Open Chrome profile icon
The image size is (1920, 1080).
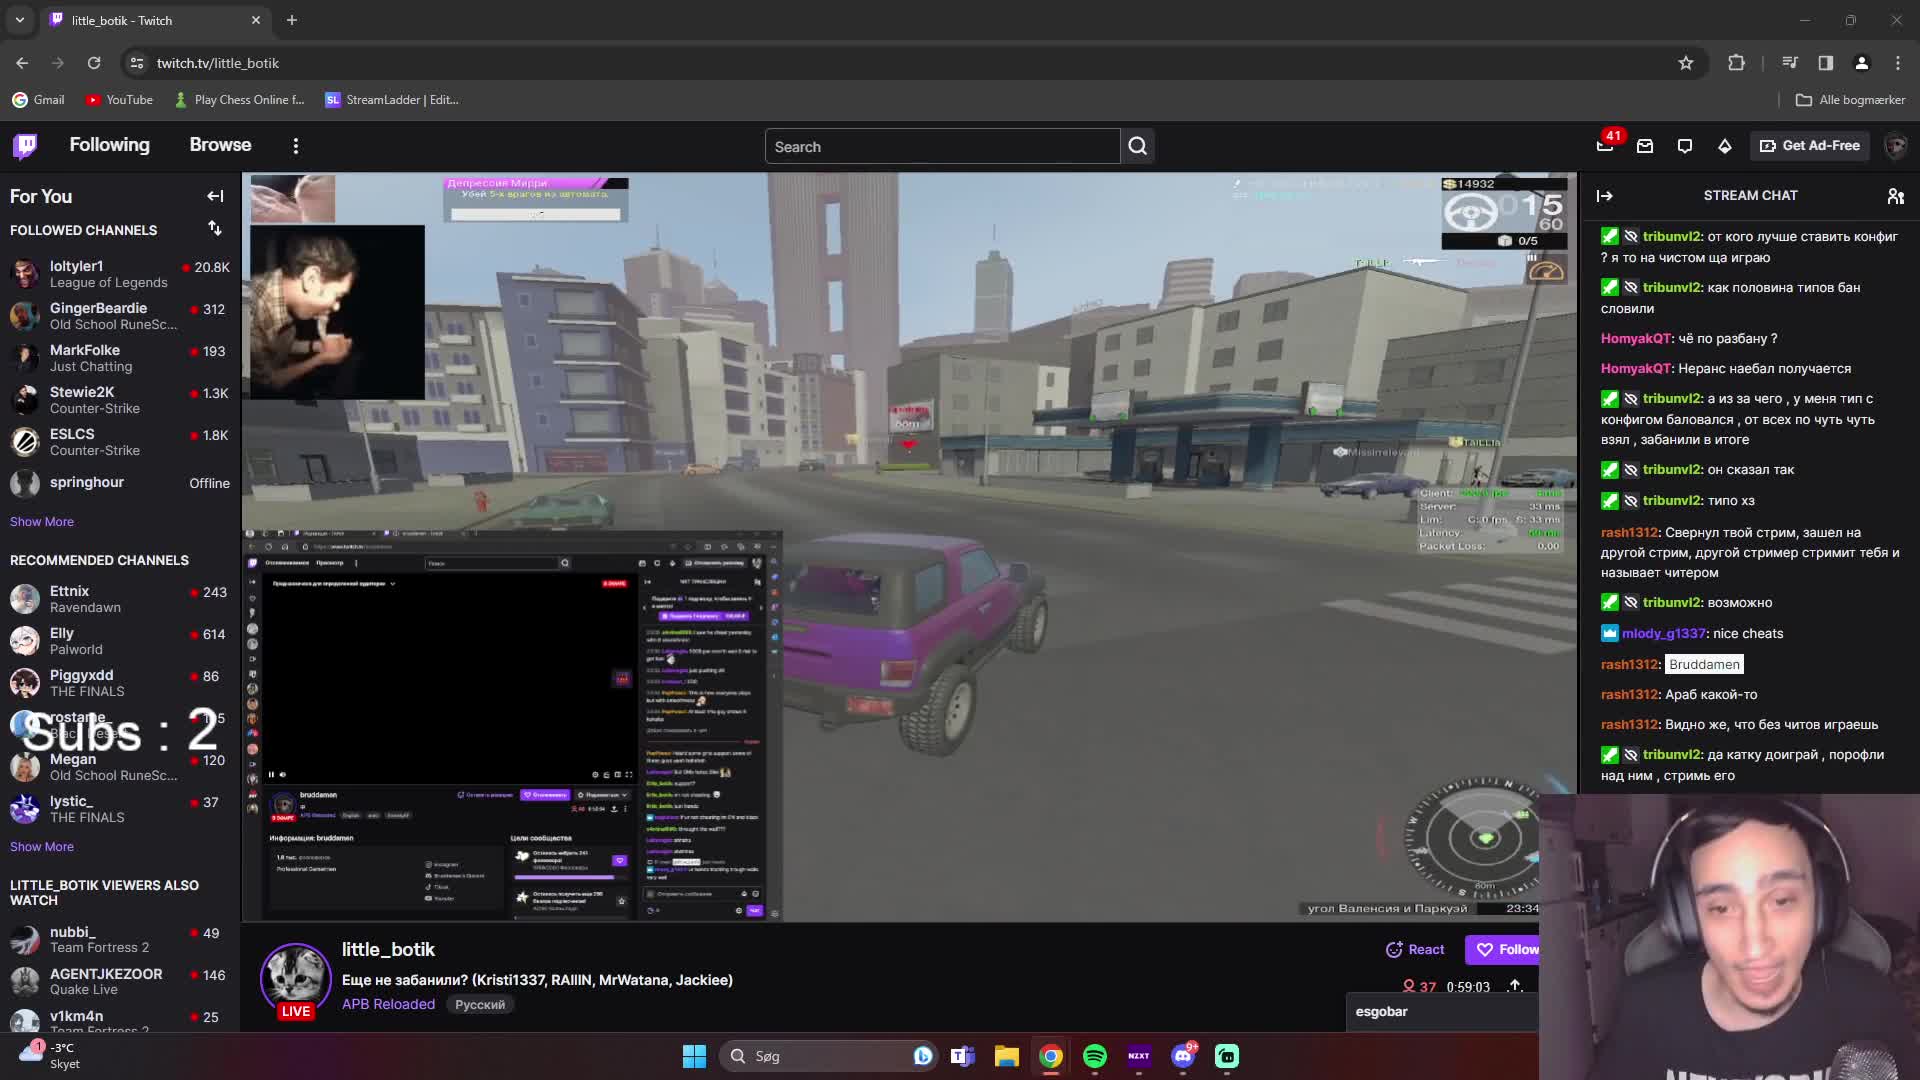tap(1862, 63)
